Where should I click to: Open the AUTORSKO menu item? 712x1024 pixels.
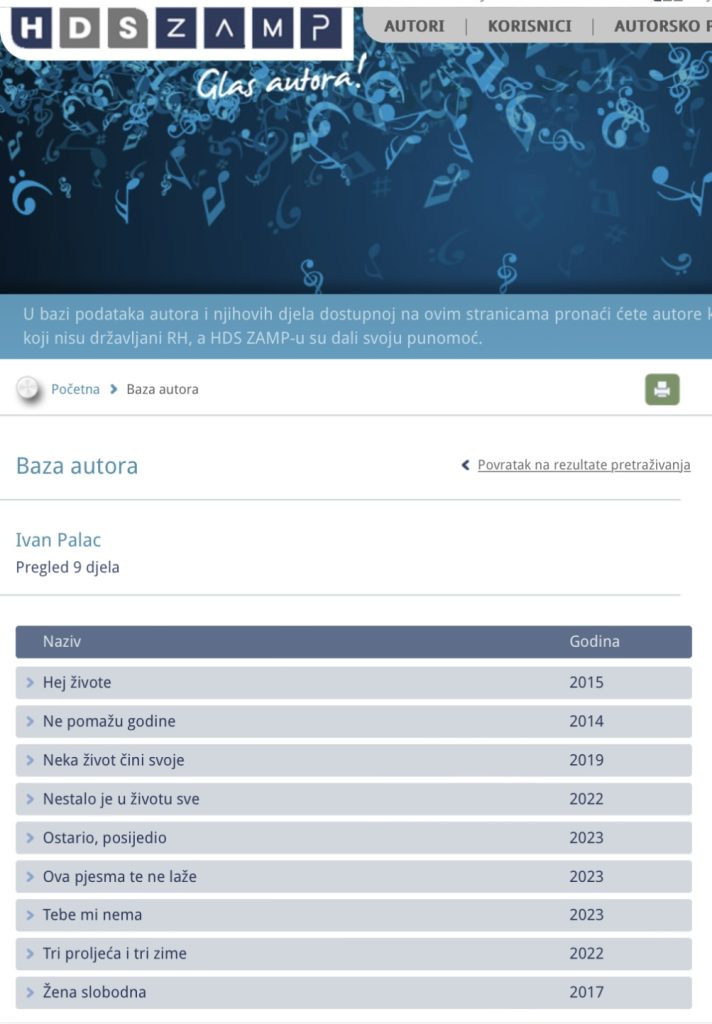coord(662,26)
